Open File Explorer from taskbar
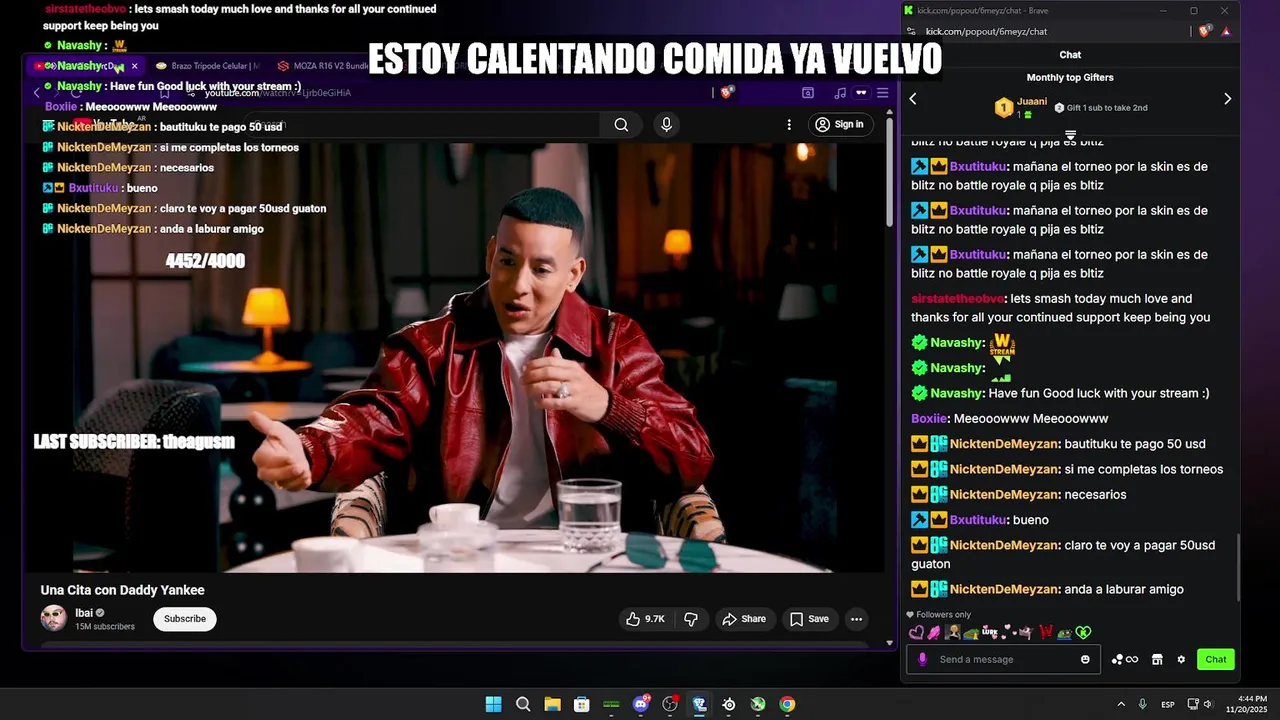The height and width of the screenshot is (720, 1280). 552,704
